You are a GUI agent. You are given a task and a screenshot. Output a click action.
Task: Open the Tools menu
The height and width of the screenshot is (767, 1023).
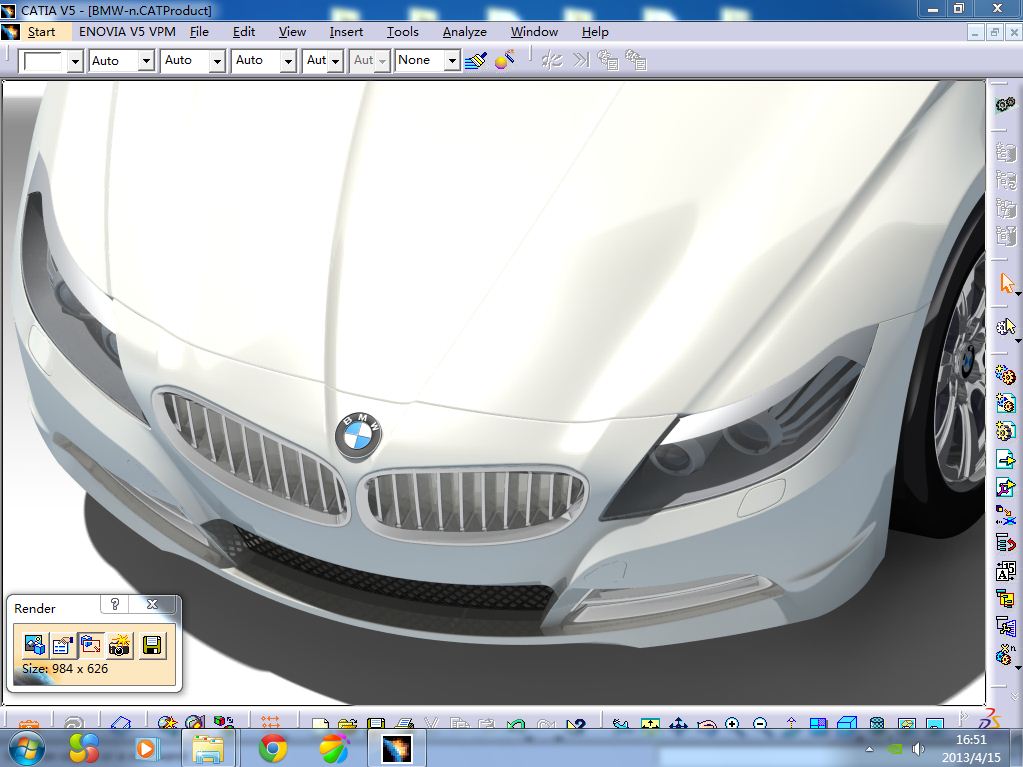(403, 32)
